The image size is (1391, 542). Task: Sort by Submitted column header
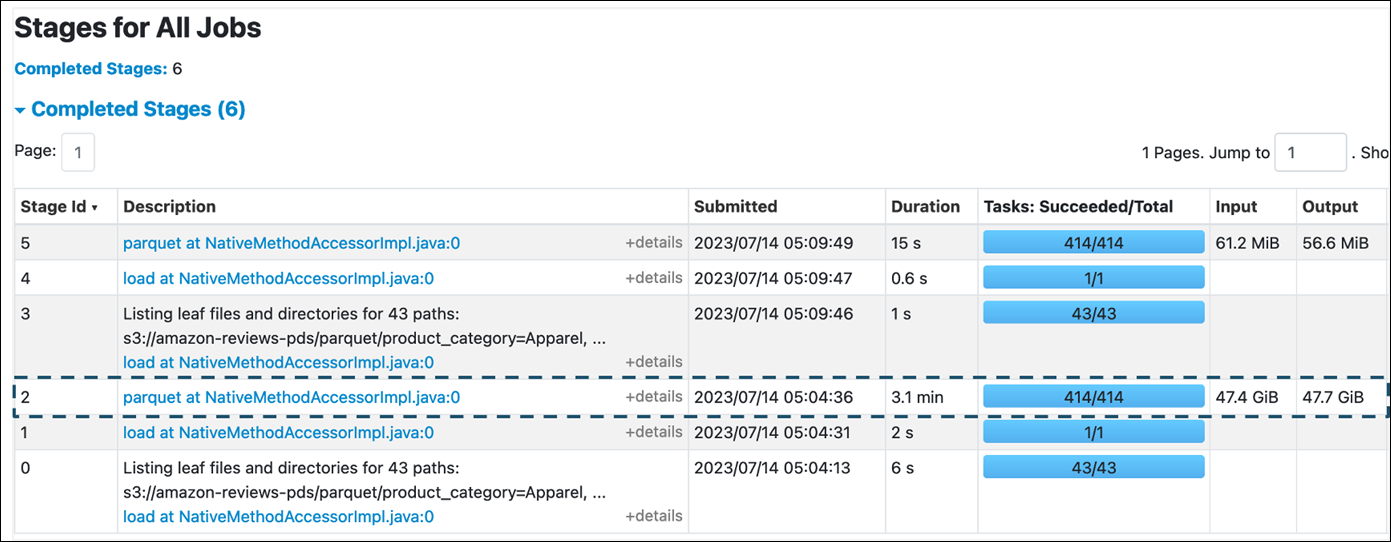(735, 207)
